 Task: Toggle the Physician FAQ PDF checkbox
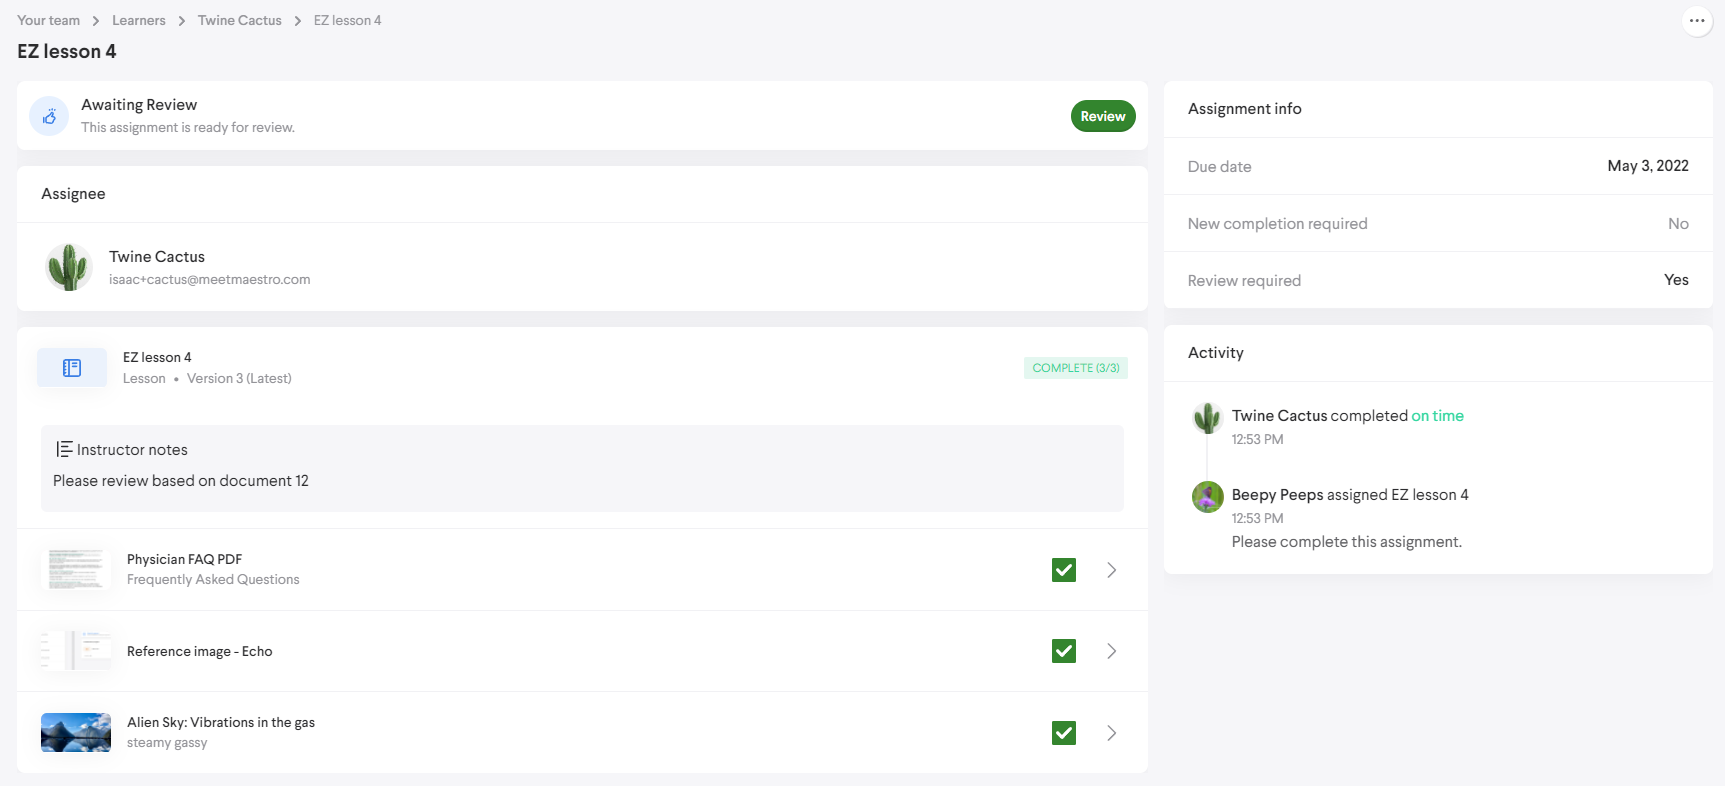tap(1063, 570)
